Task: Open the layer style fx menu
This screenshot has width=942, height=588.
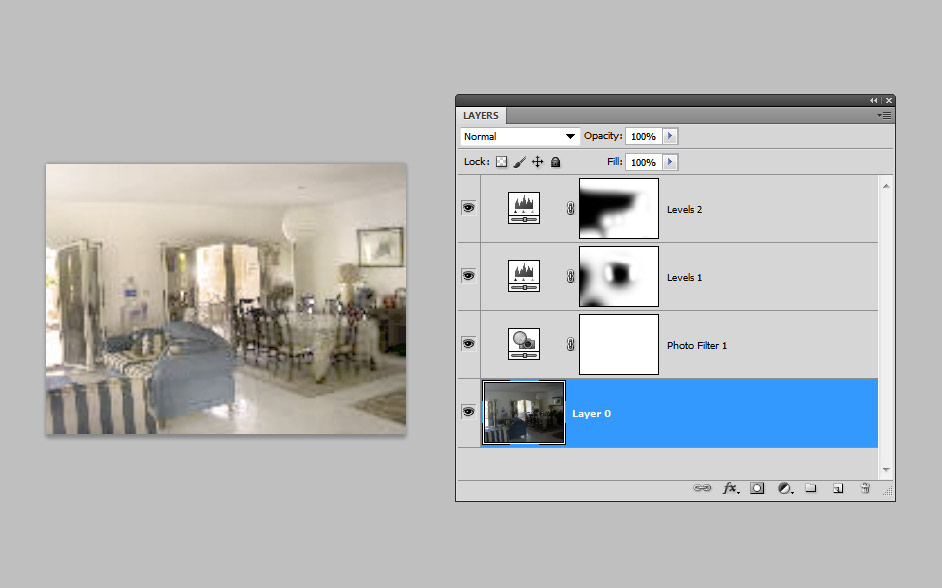Action: (731, 488)
